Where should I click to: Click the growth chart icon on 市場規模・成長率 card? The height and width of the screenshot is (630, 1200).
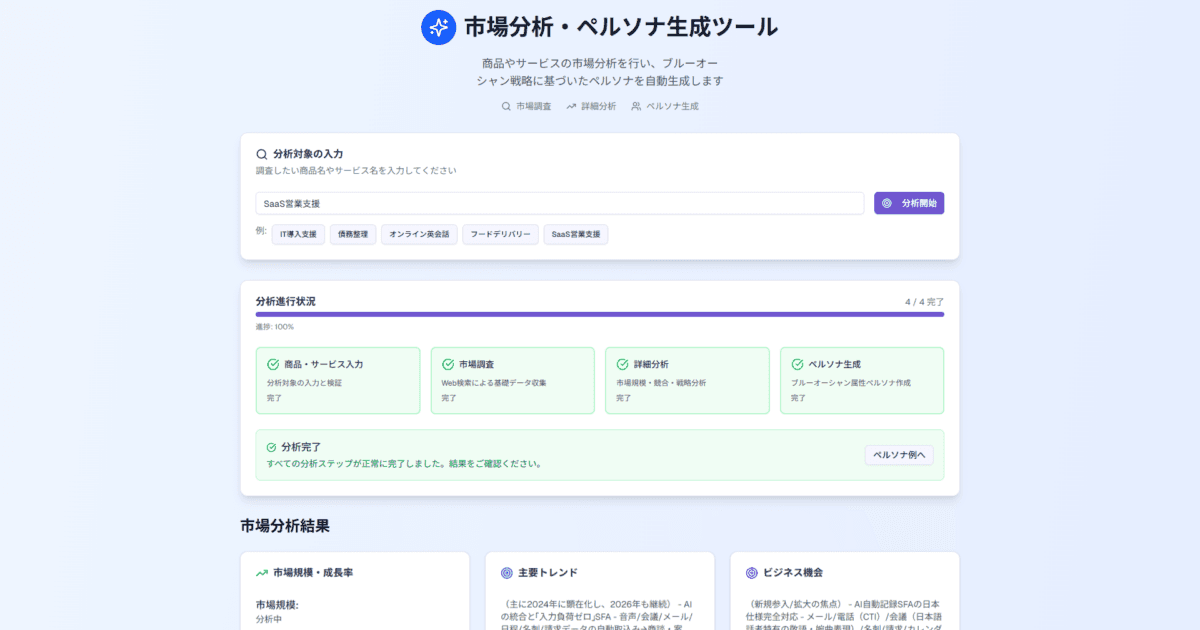click(x=258, y=573)
